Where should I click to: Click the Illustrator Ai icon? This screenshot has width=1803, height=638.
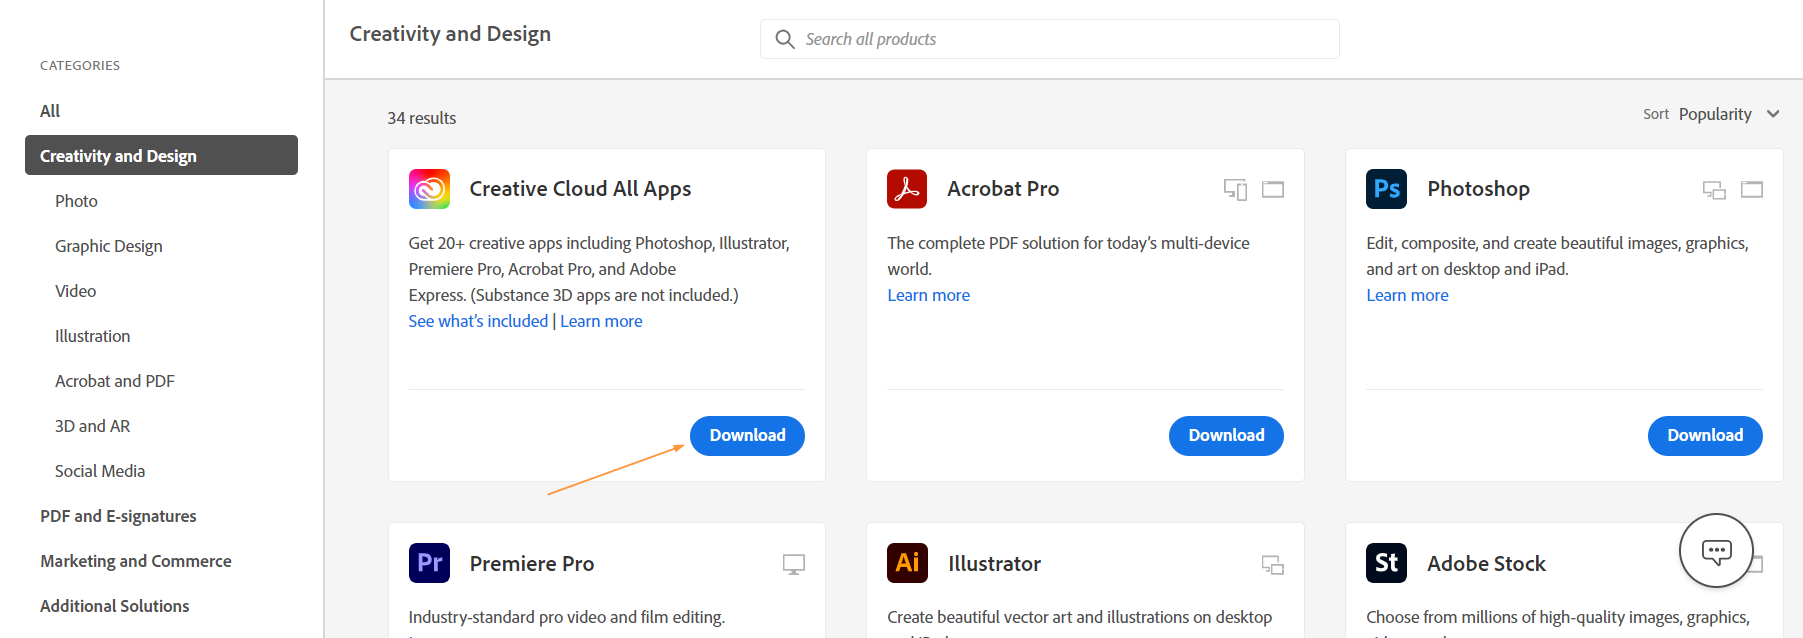point(907,563)
